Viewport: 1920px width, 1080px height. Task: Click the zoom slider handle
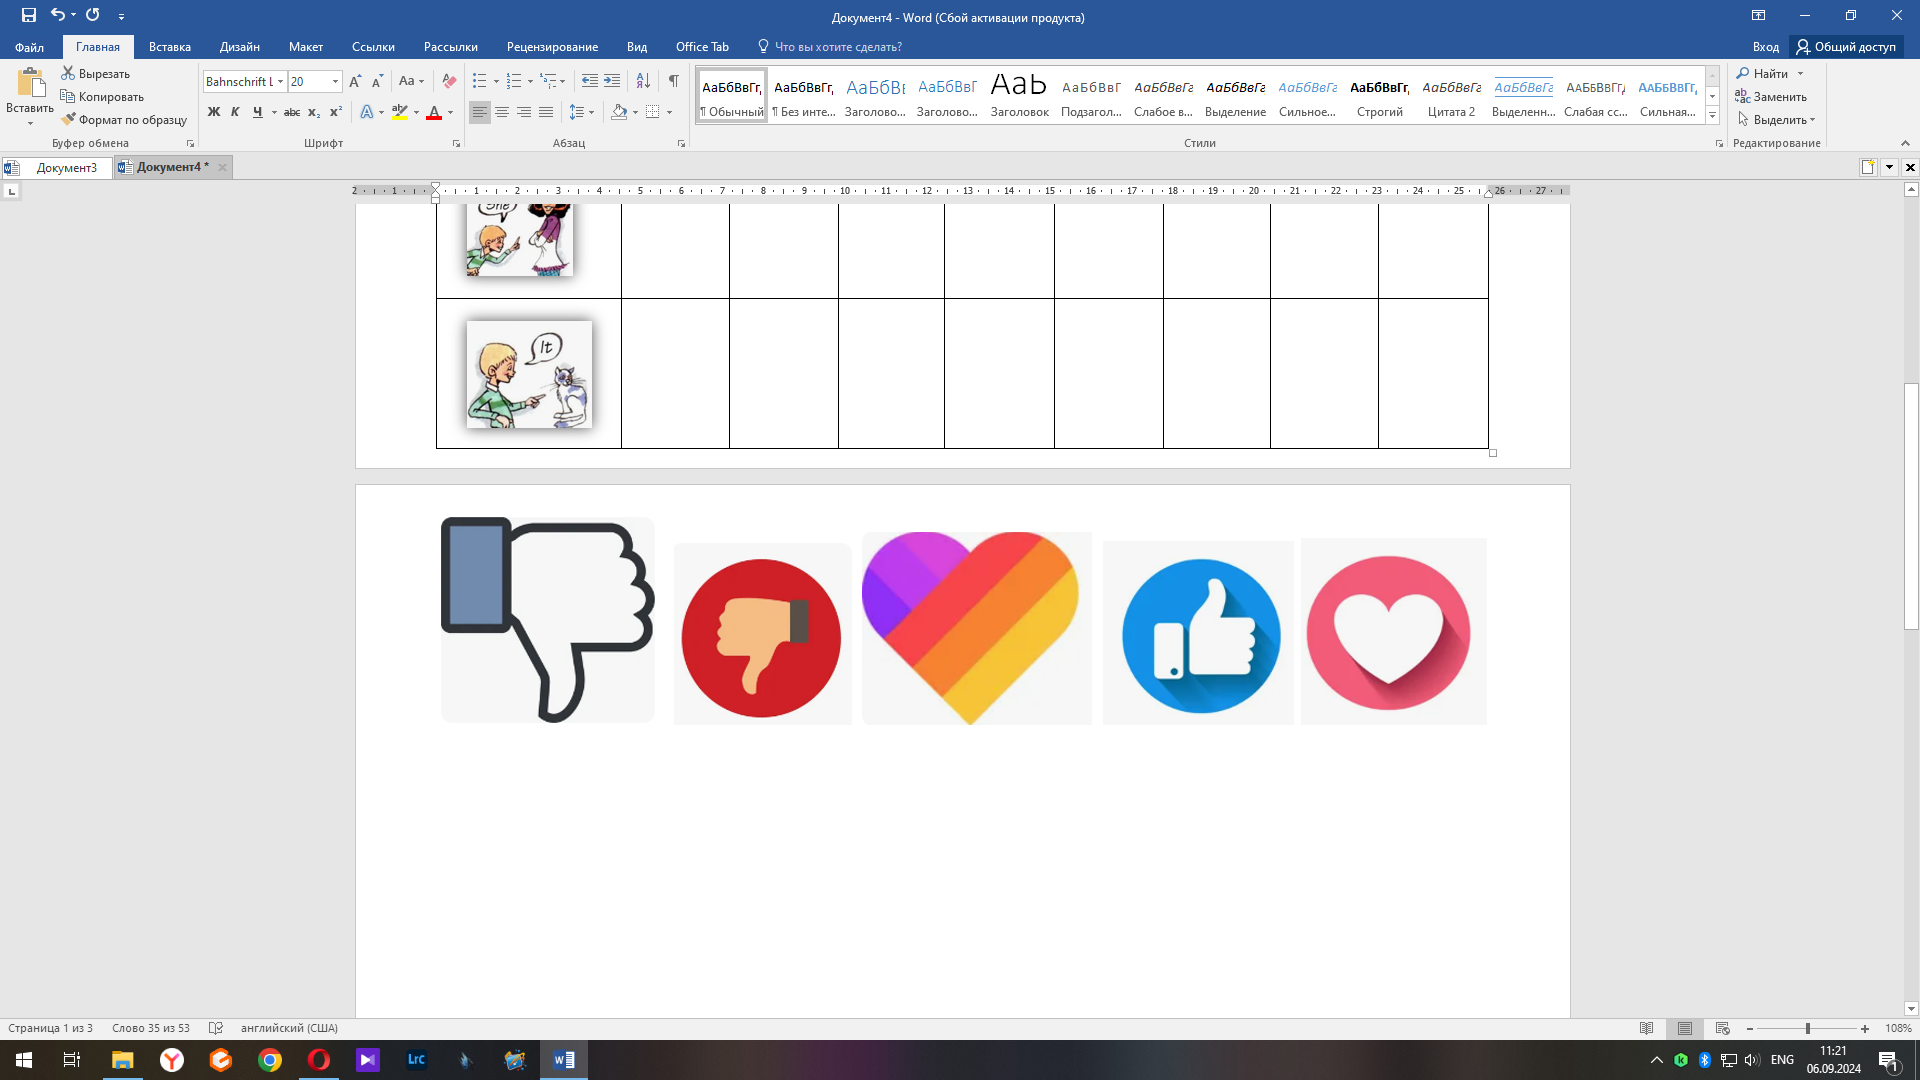pos(1808,1028)
